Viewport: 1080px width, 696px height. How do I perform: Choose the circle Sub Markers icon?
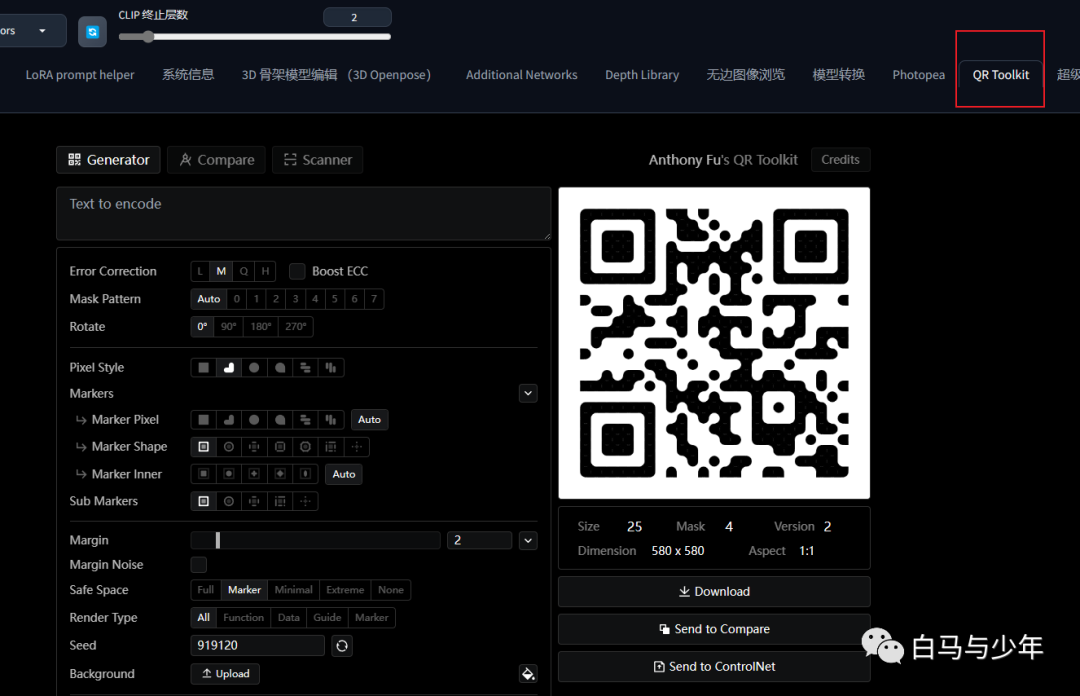click(x=229, y=501)
